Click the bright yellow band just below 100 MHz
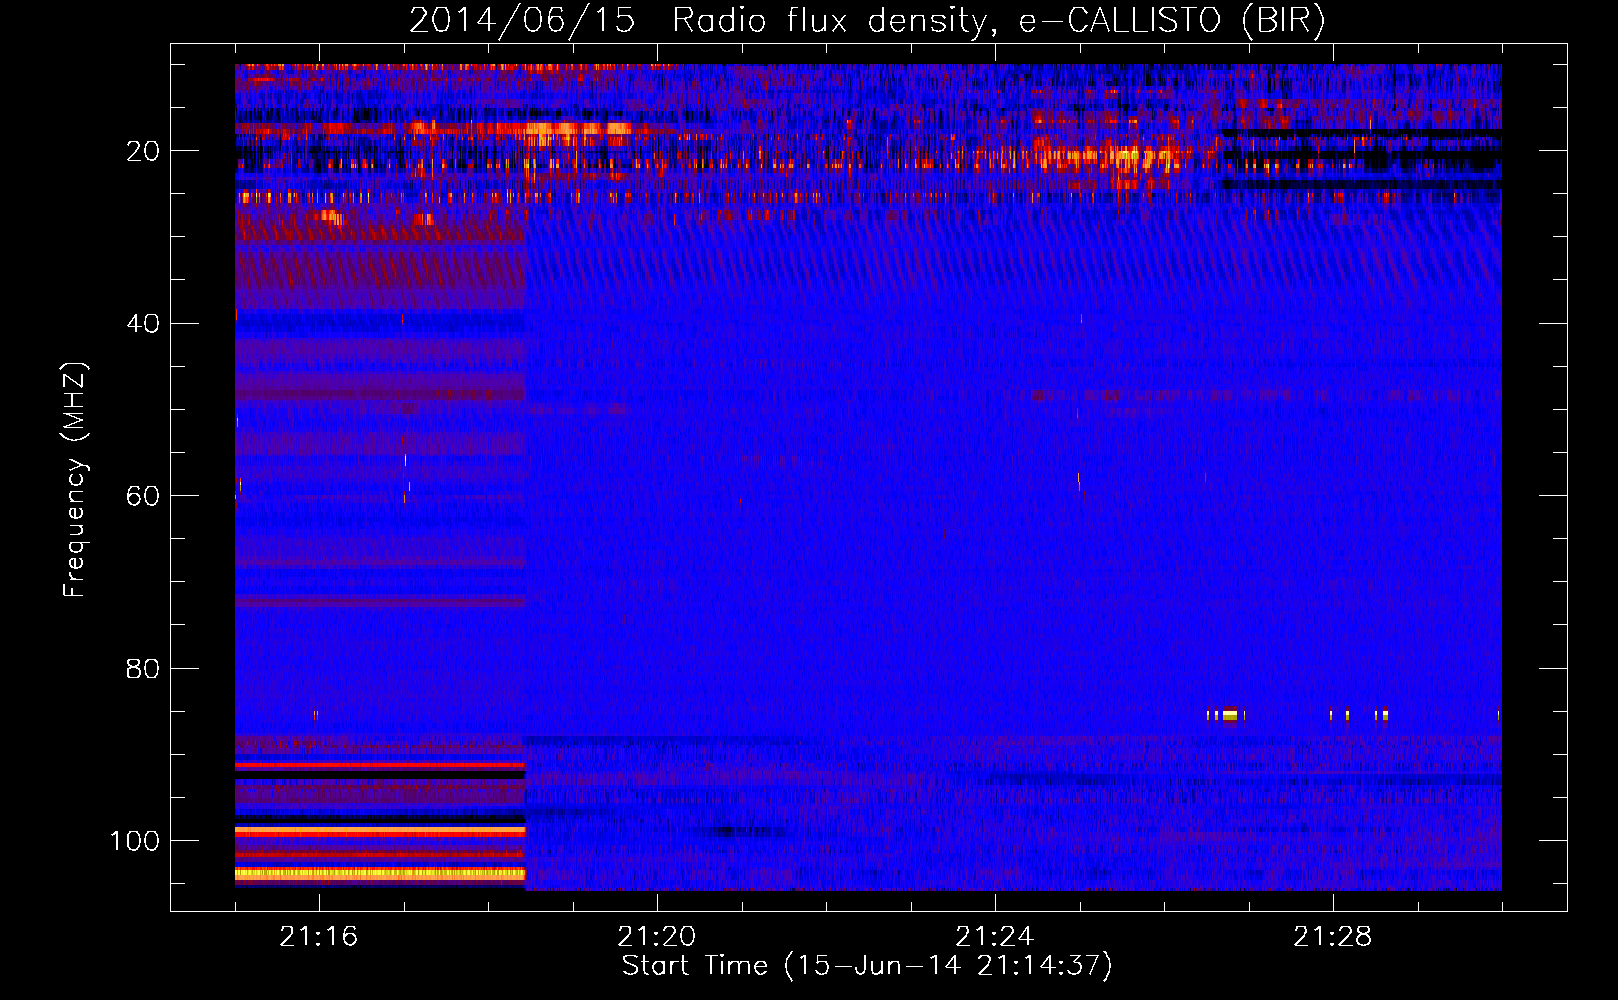This screenshot has height=1000, width=1618. click(x=380, y=873)
